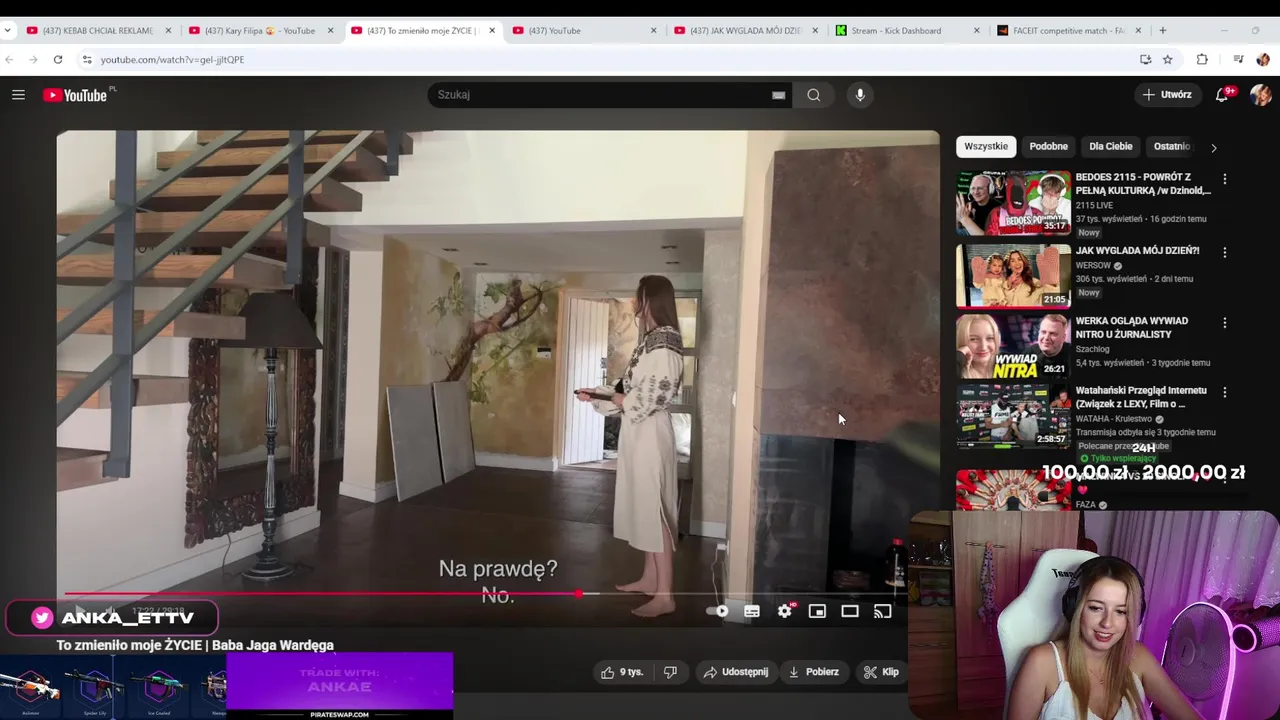Open options for WERKA OGLĄDA WYWIAD video
1280x720 pixels.
coord(1225,323)
